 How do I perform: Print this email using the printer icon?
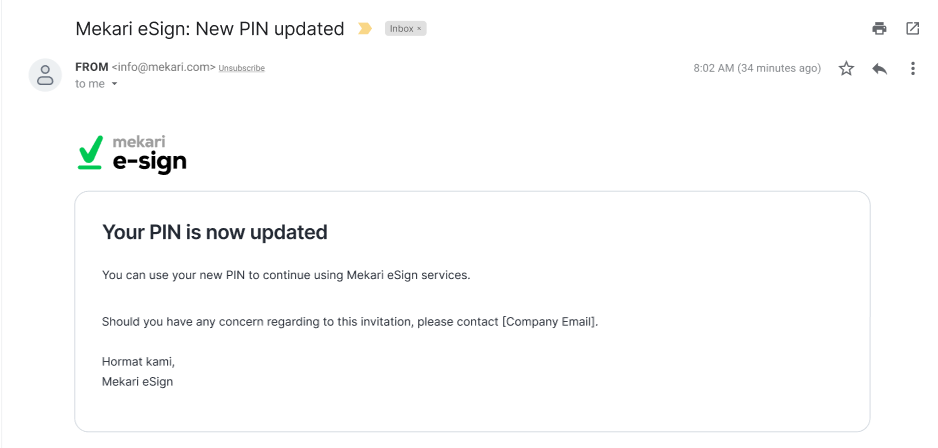coord(879,29)
